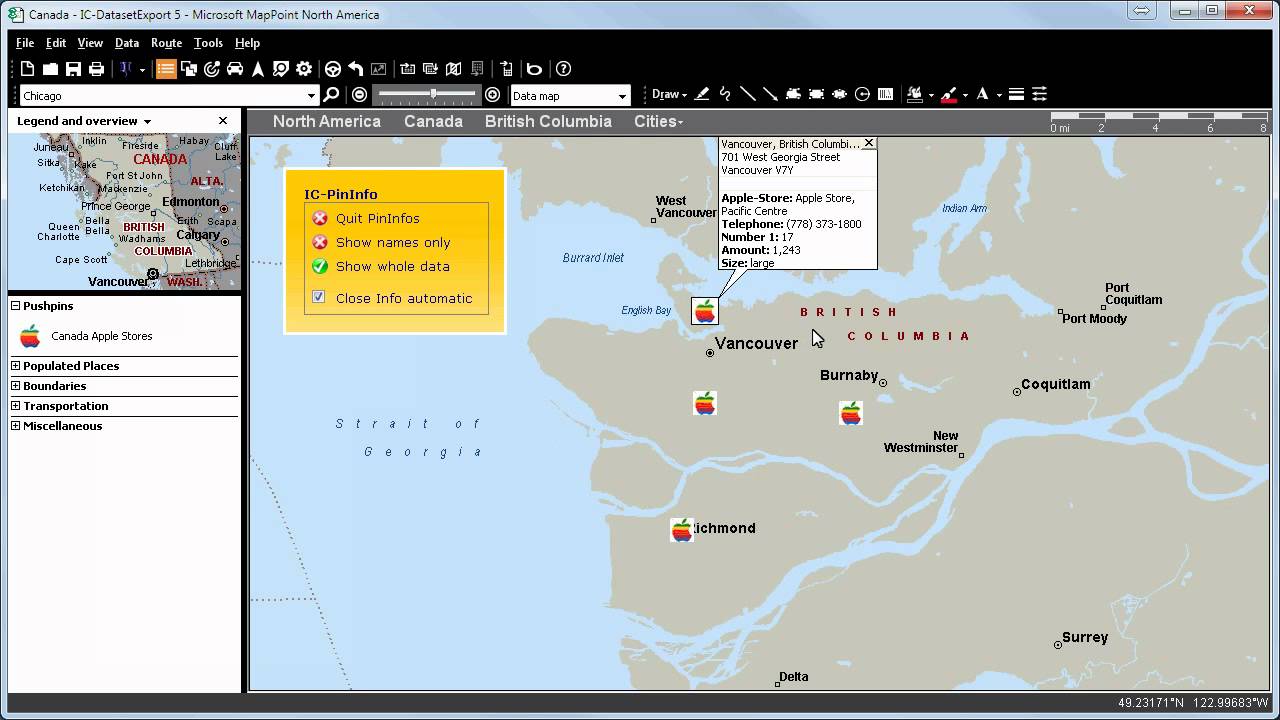Click the Apple pushpin near Burnaby
Screen dimensions: 1280x720
tap(851, 413)
